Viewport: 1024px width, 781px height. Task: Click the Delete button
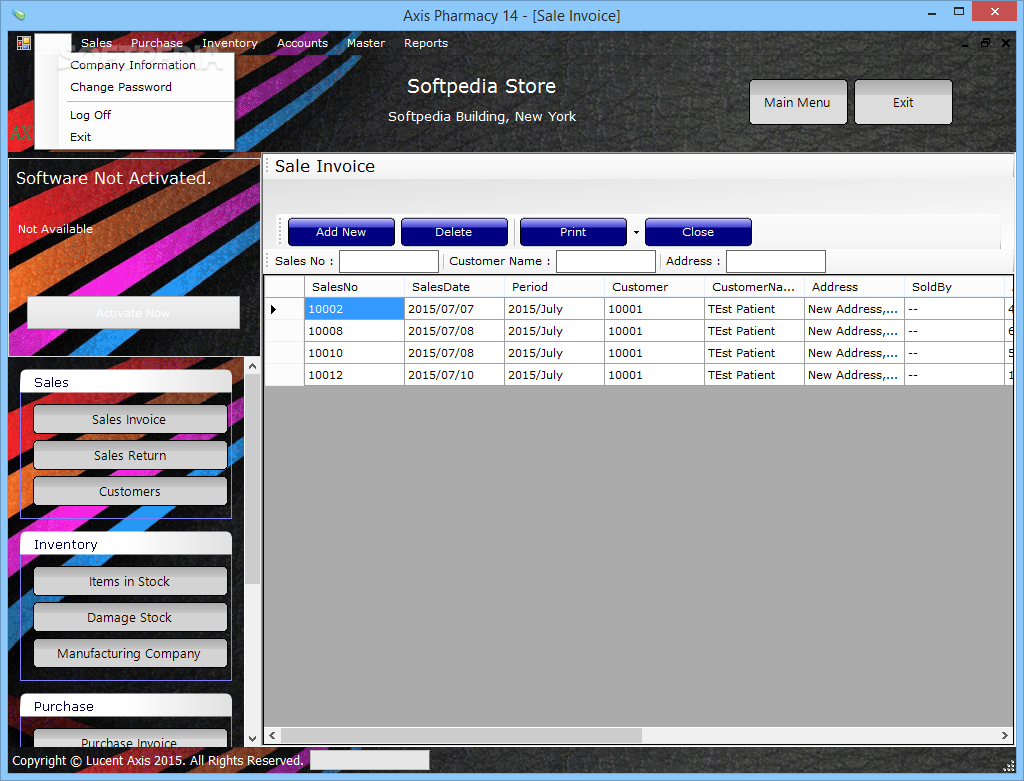(x=454, y=232)
